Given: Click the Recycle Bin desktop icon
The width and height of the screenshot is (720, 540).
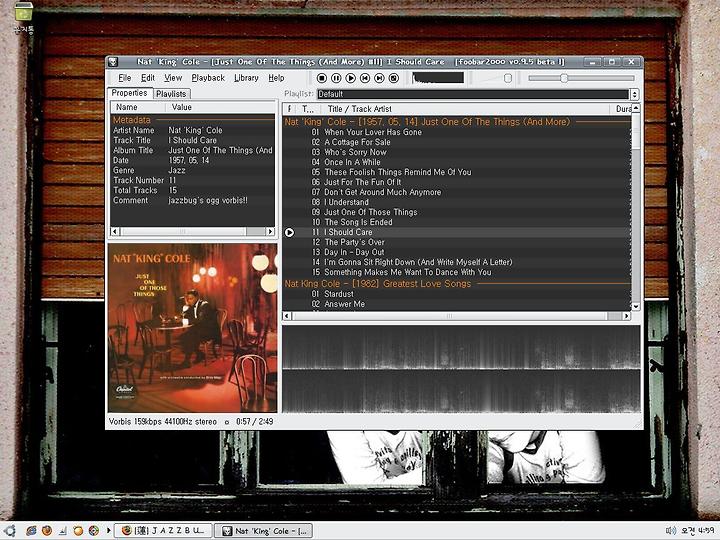Looking at the screenshot, I should 23,17.
